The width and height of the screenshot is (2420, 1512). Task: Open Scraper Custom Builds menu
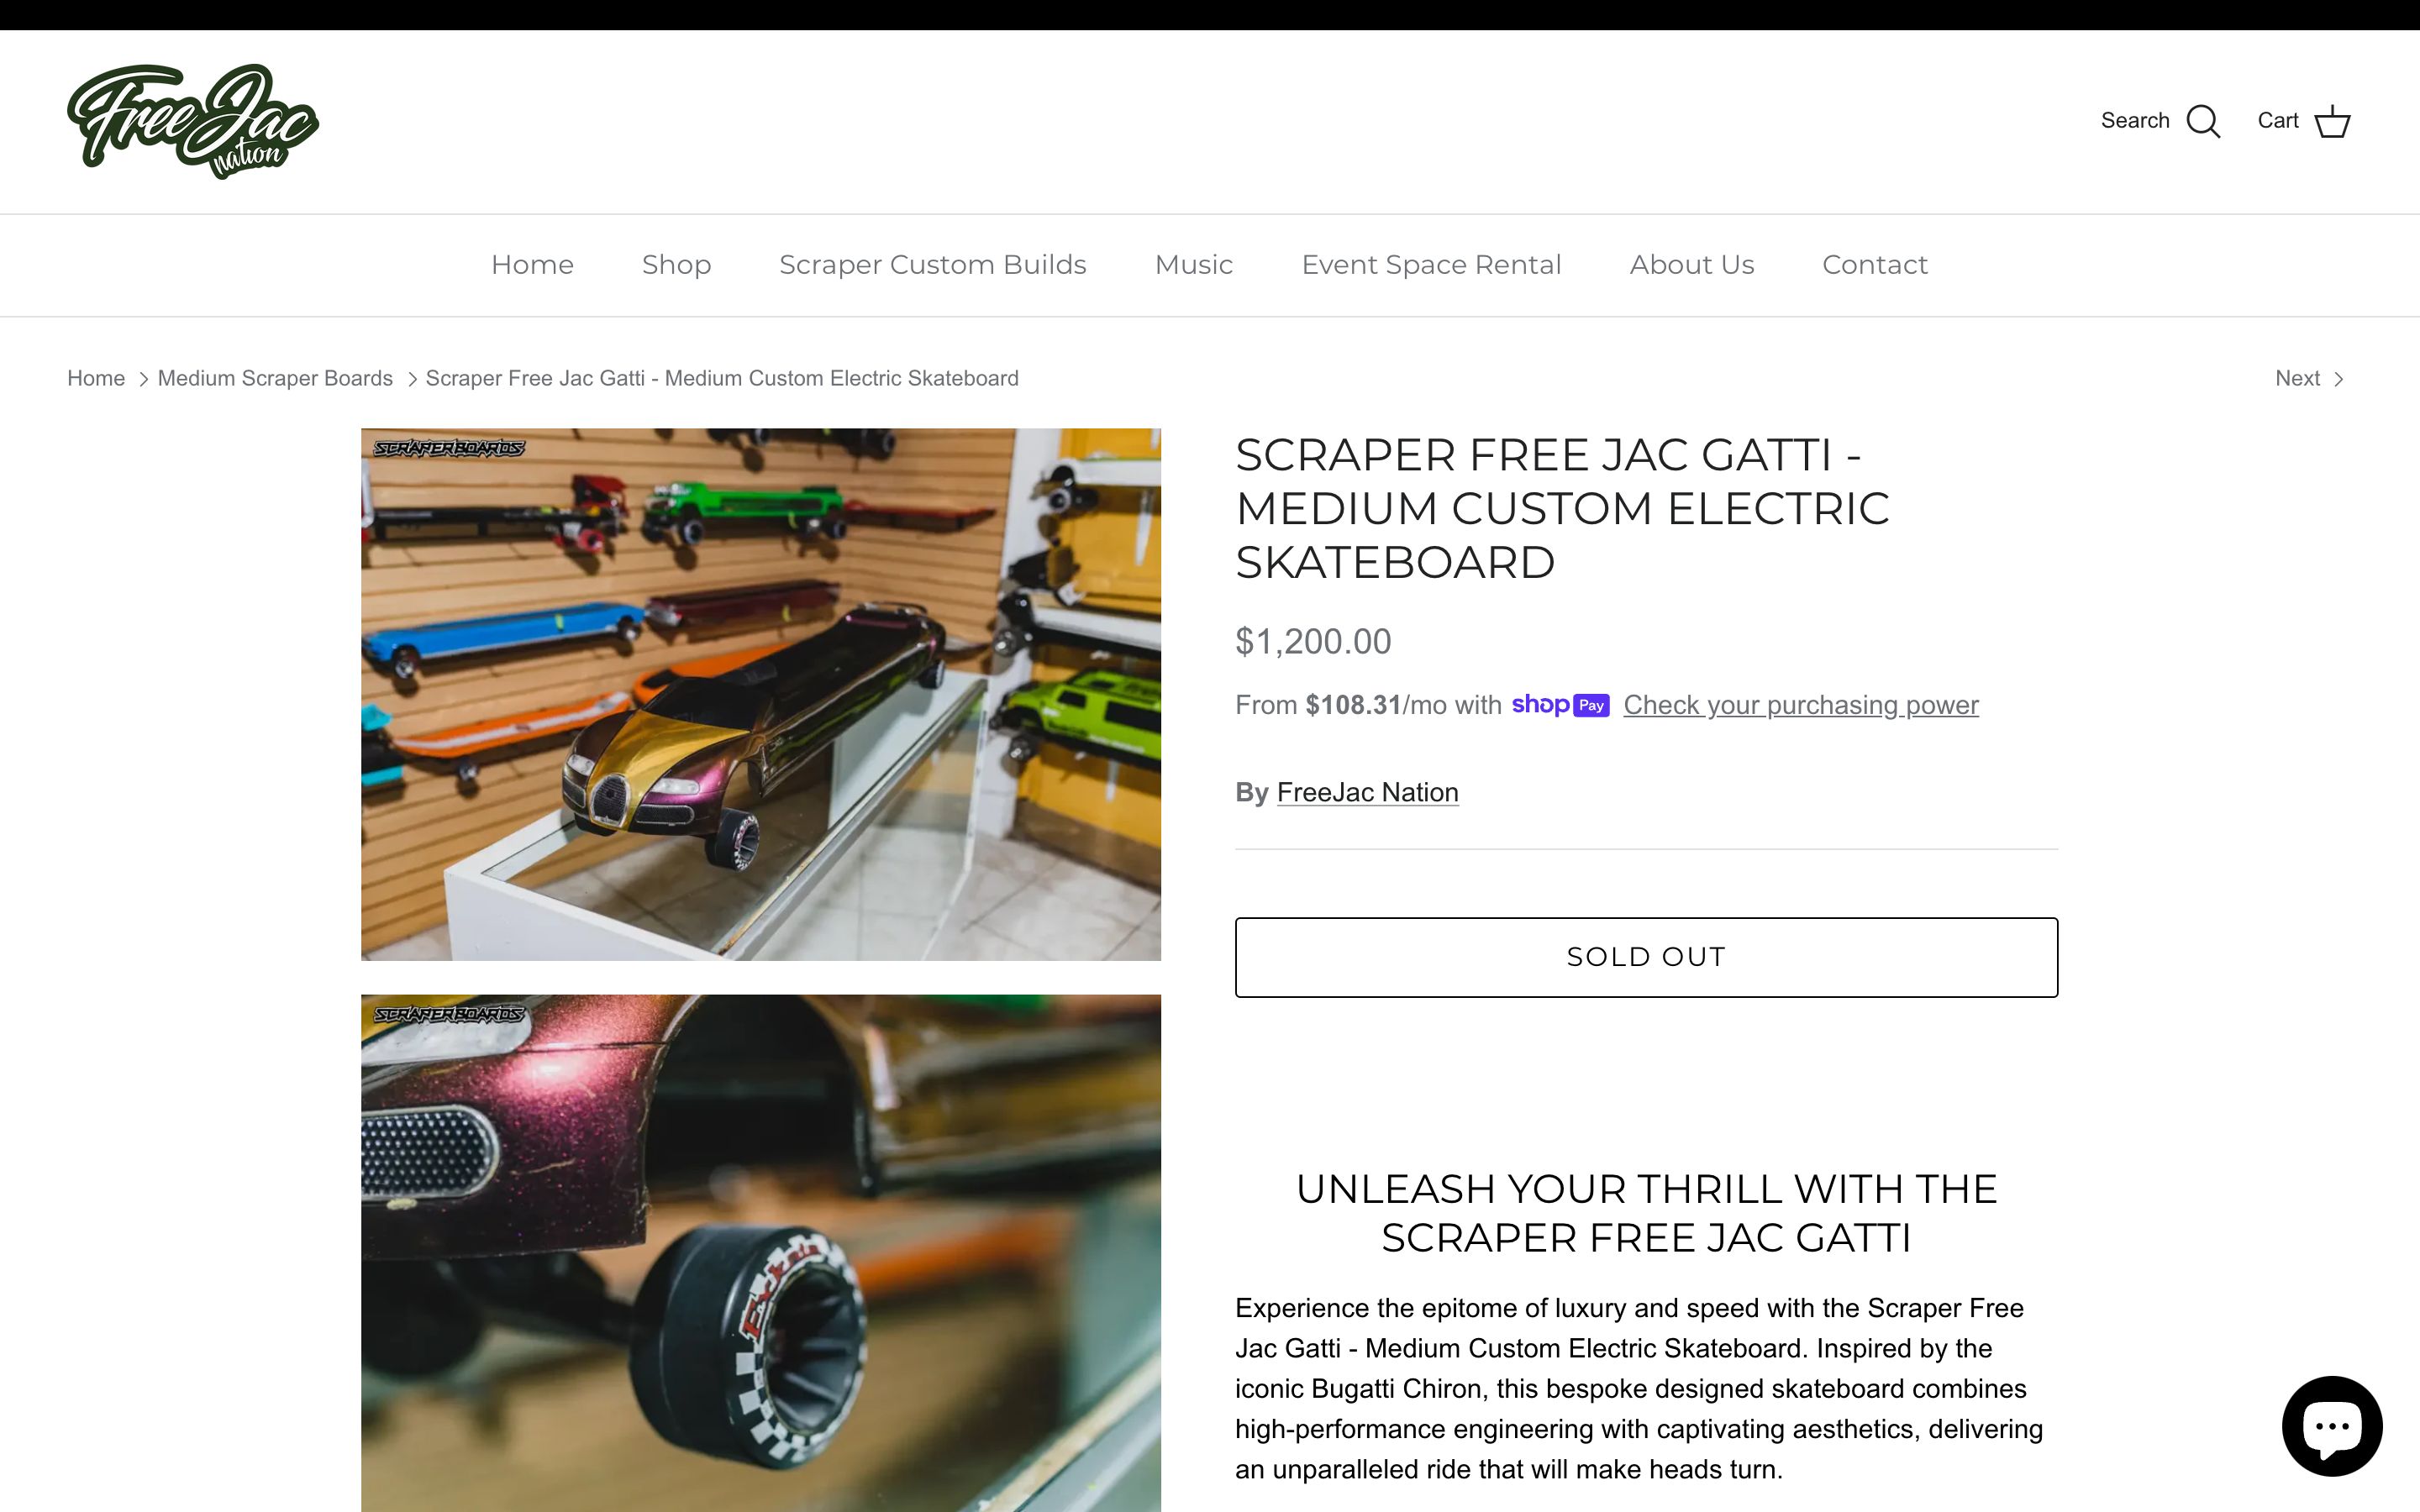(932, 265)
